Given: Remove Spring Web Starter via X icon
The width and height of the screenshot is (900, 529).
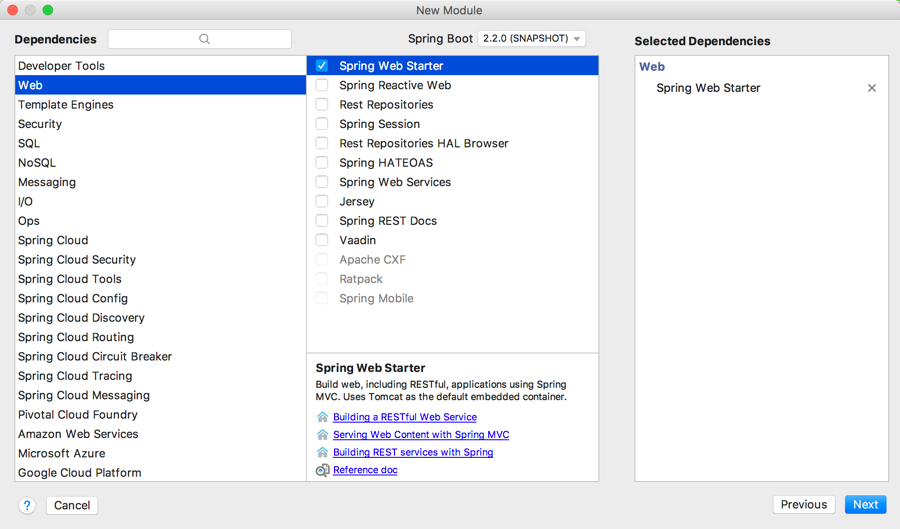Looking at the screenshot, I should [x=871, y=88].
